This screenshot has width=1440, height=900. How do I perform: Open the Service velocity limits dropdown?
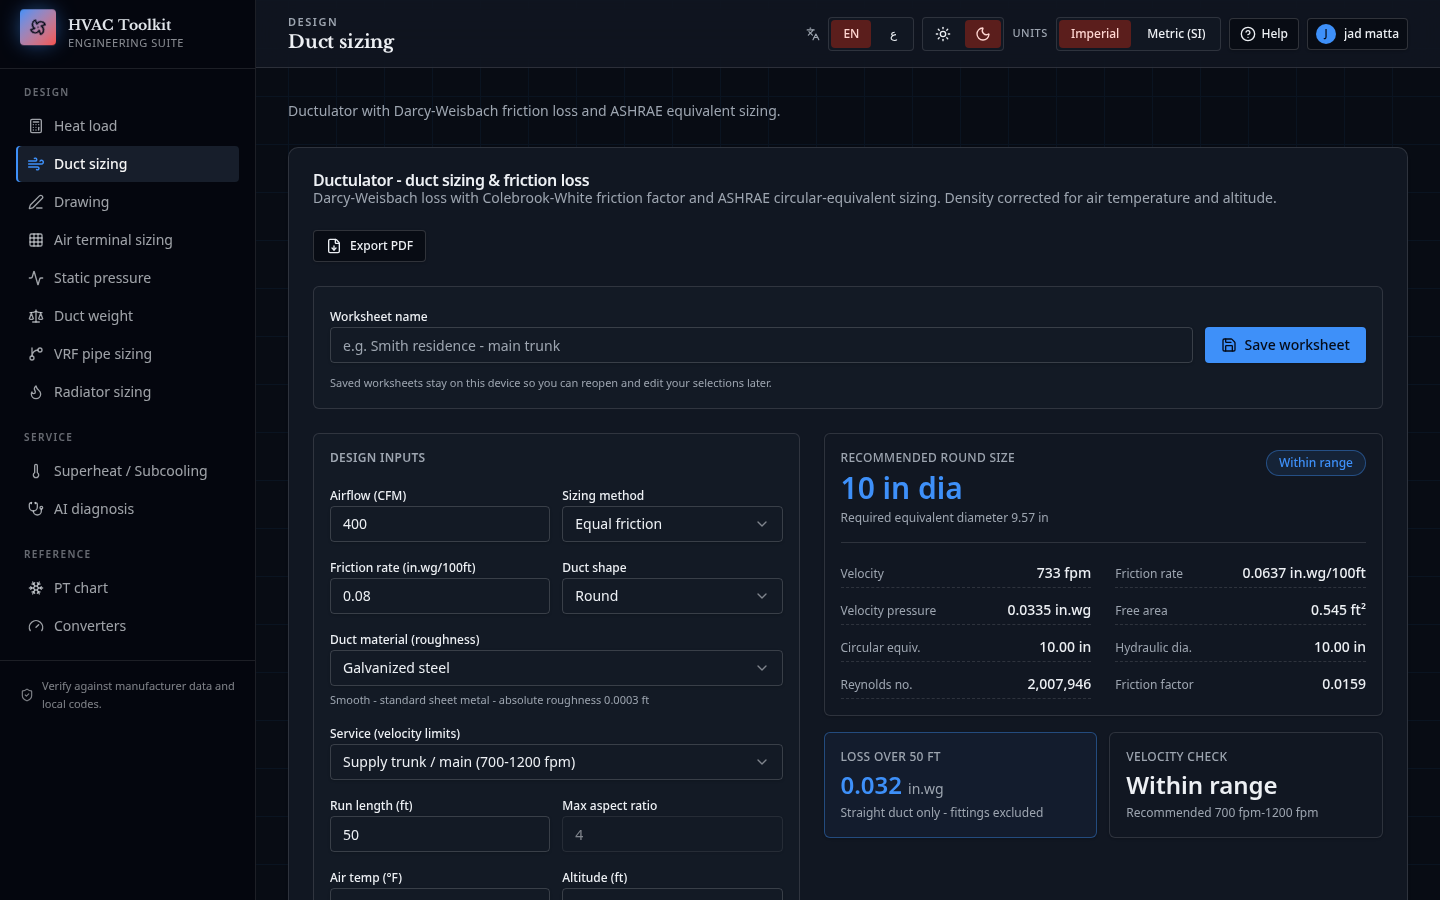[556, 762]
